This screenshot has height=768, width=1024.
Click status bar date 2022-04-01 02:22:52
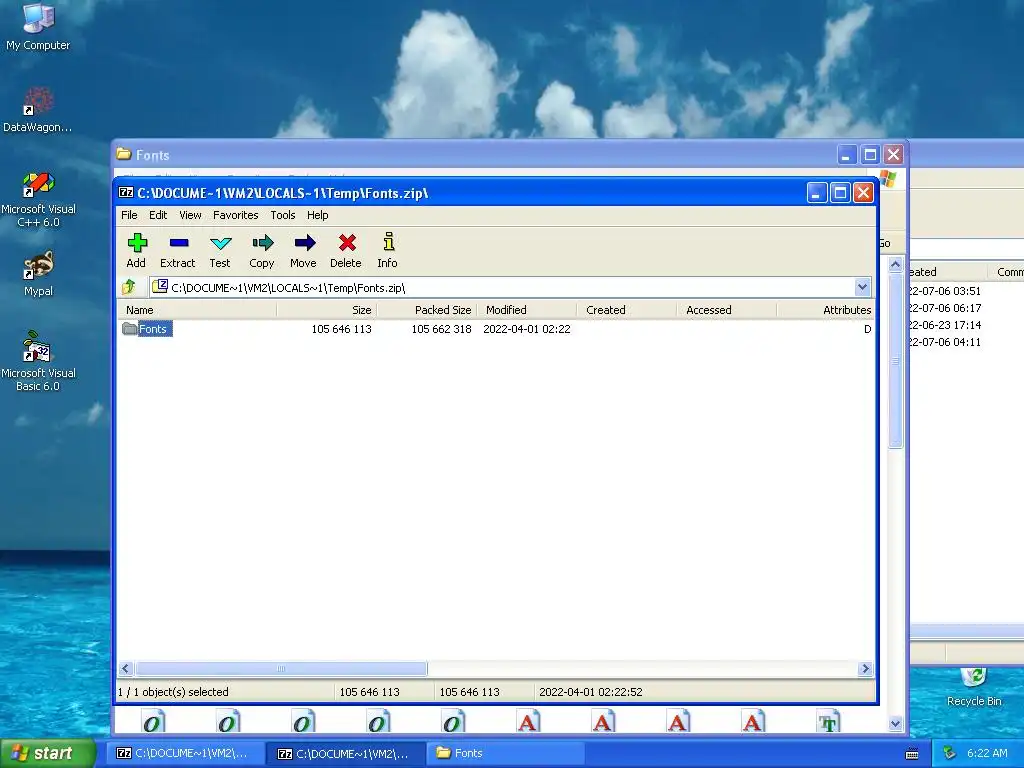590,692
